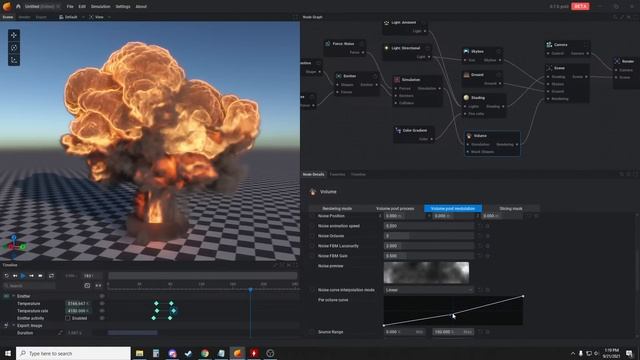640x360 pixels.
Task: Click the Volume node icon in graph
Action: click(x=469, y=136)
